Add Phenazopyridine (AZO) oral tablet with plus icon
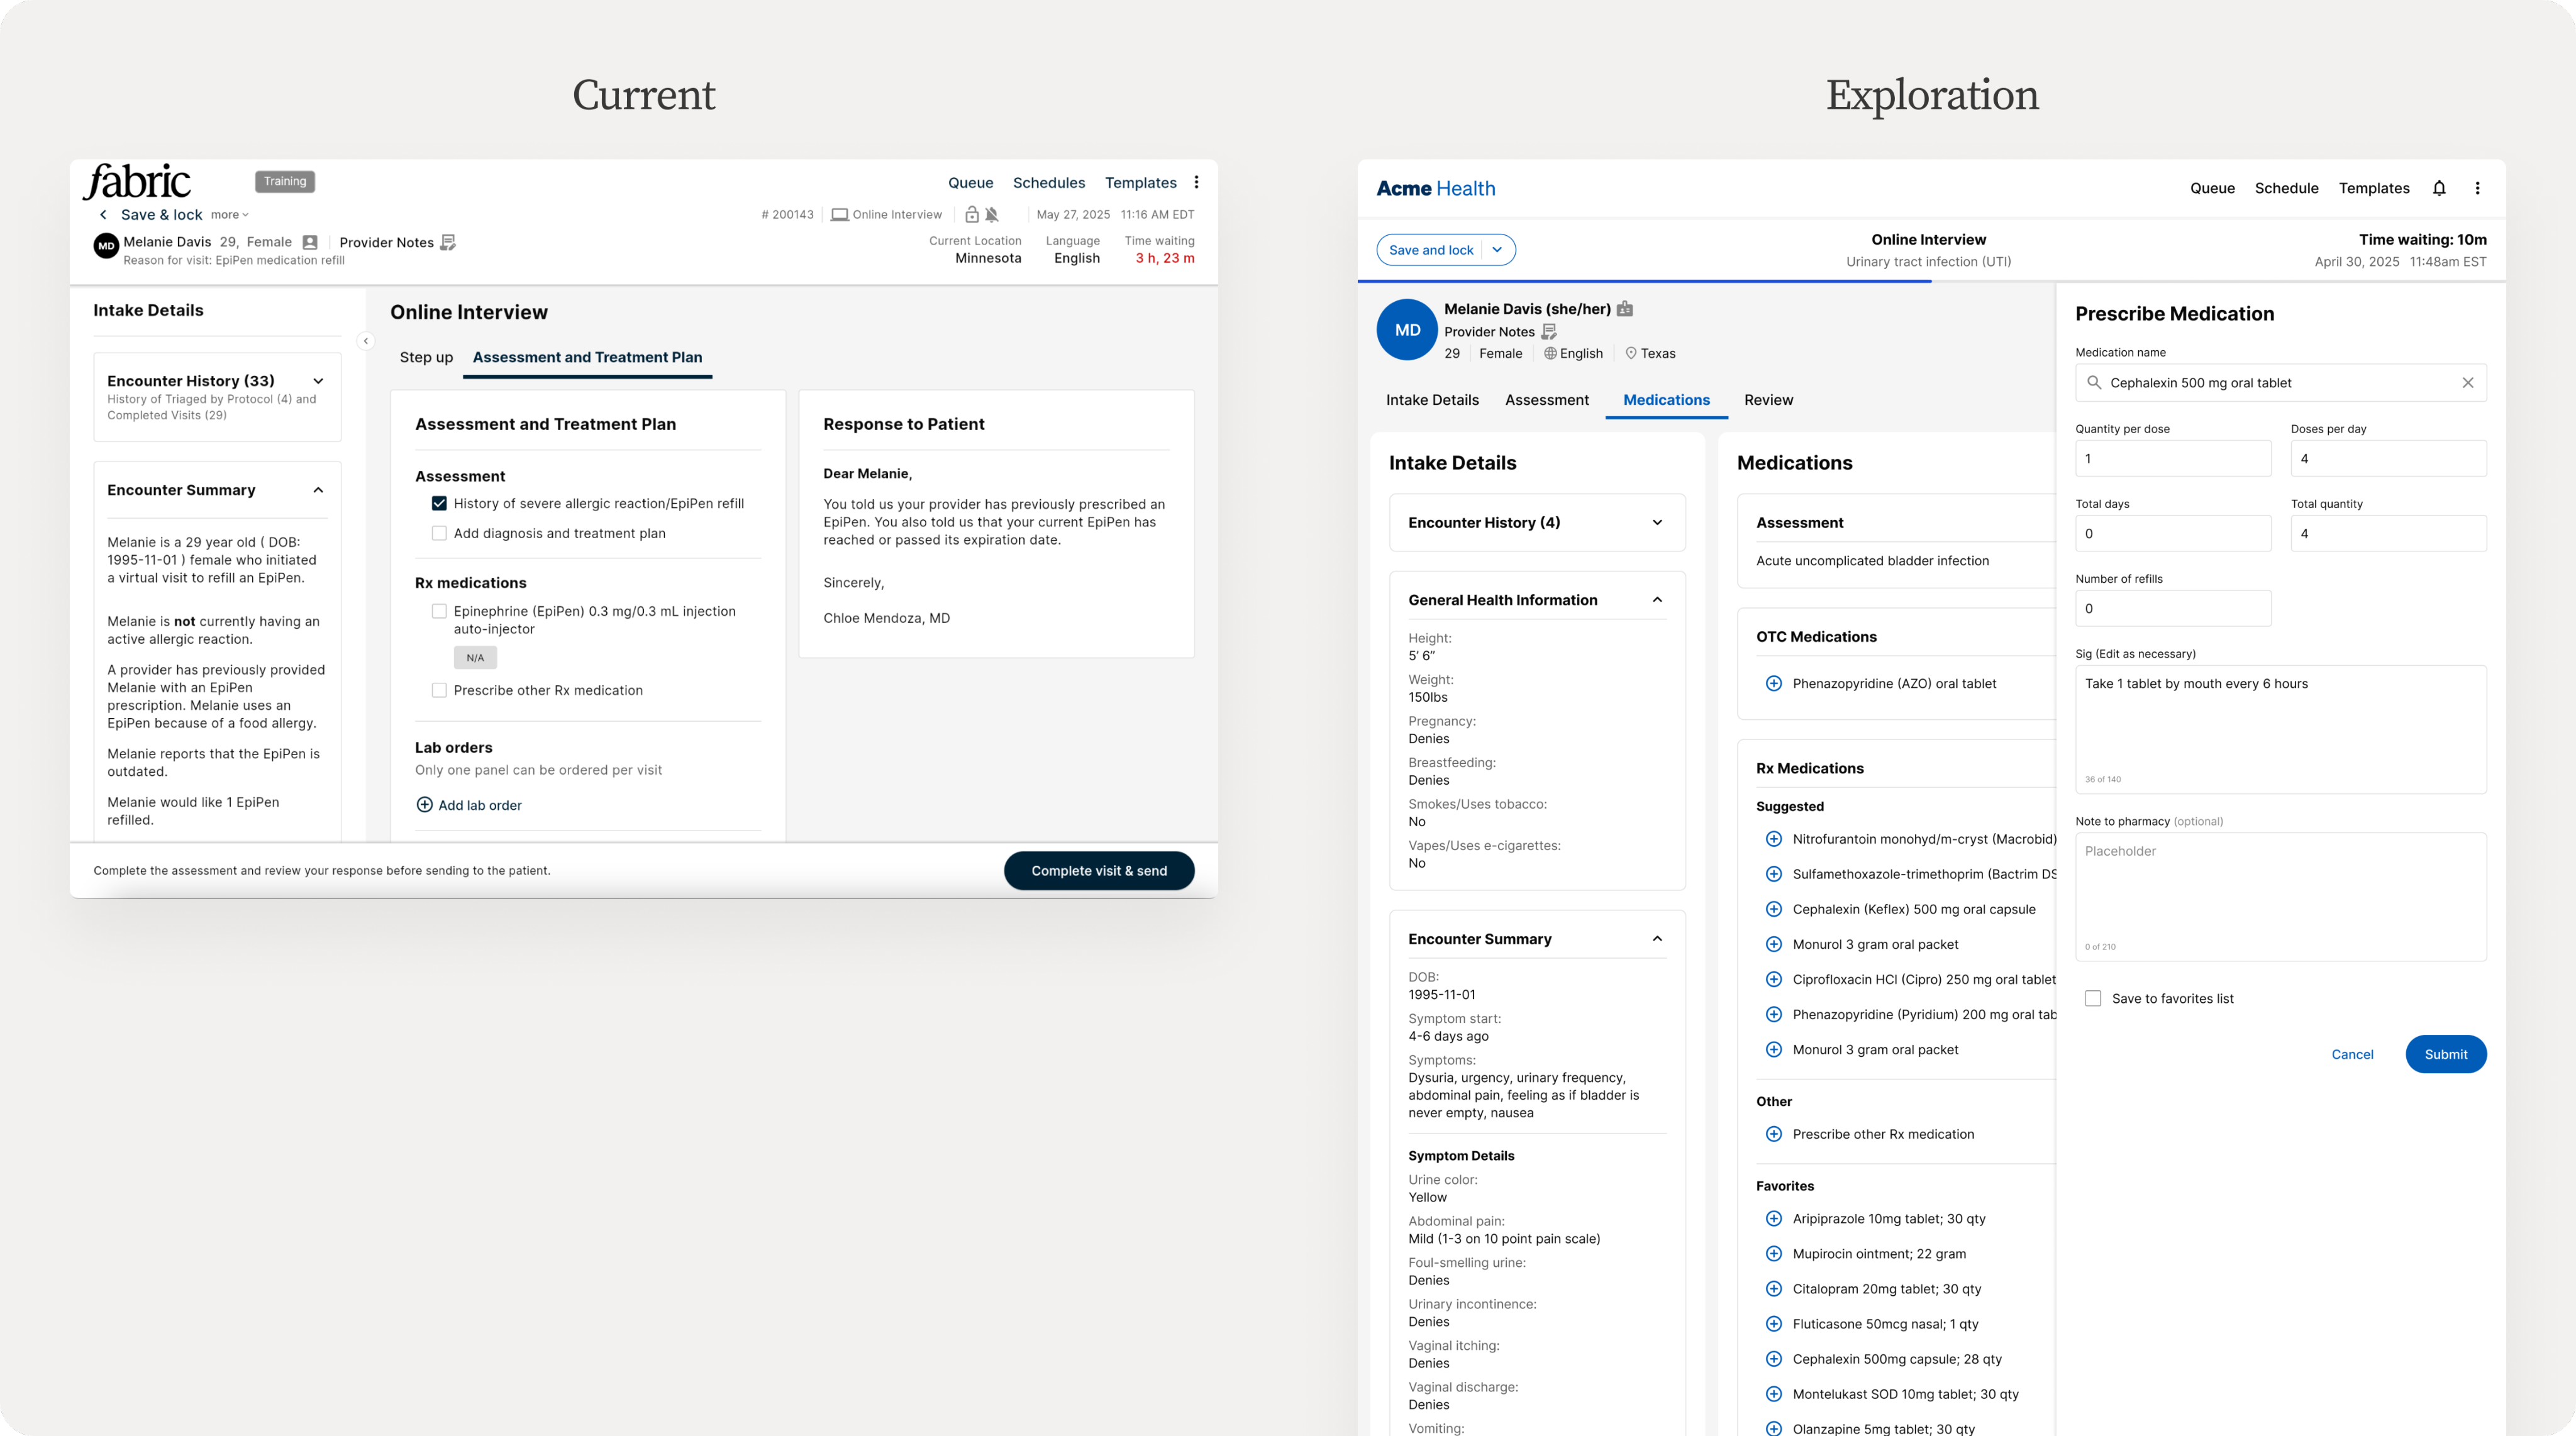This screenshot has height=1436, width=2576. coord(1773,684)
